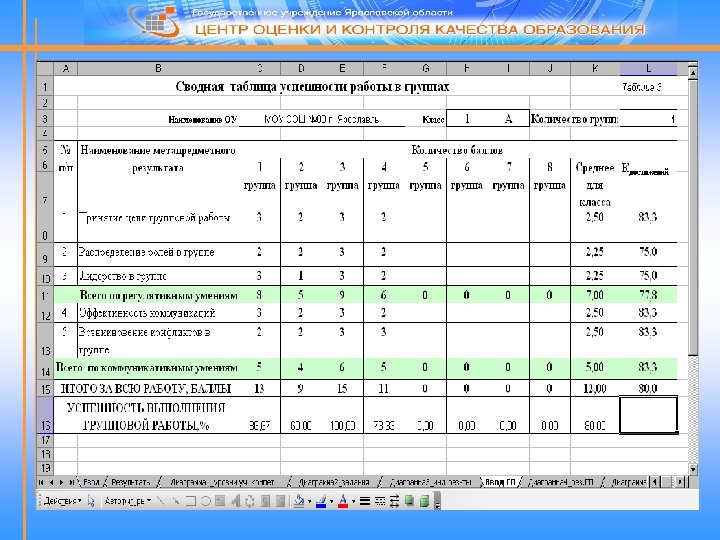Pick the Line drawing tool
The width and height of the screenshot is (720, 540).
[160, 501]
